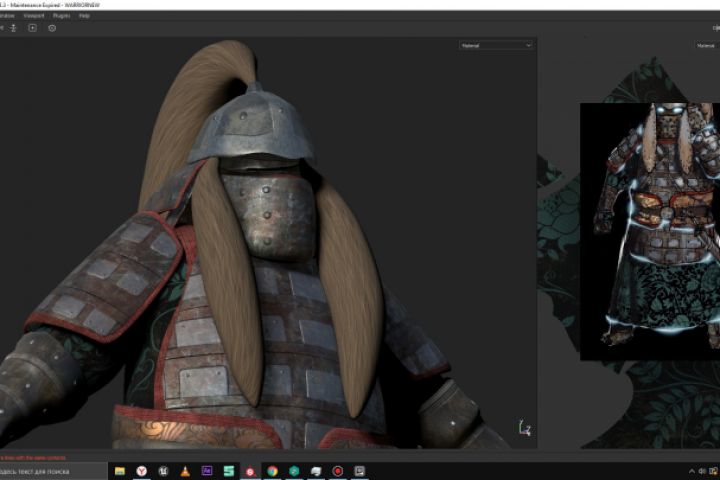Screen dimensions: 720x480
Task: Open Yandex Browser from the taskbar
Action: [x=142, y=470]
